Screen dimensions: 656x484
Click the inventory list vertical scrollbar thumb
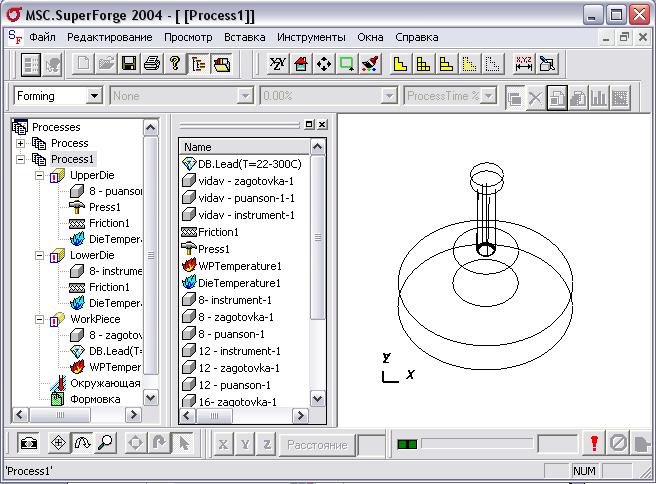point(318,237)
